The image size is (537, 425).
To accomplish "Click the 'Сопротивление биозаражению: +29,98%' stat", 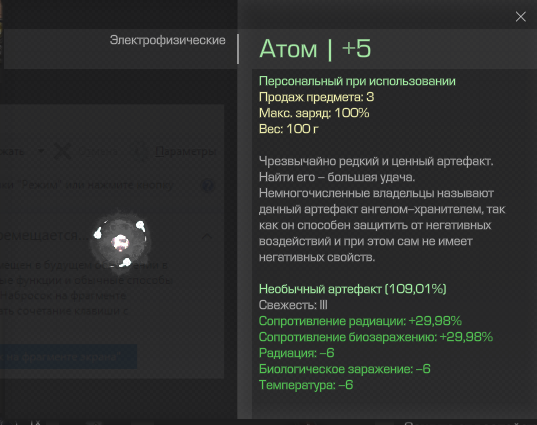I will [x=376, y=337].
